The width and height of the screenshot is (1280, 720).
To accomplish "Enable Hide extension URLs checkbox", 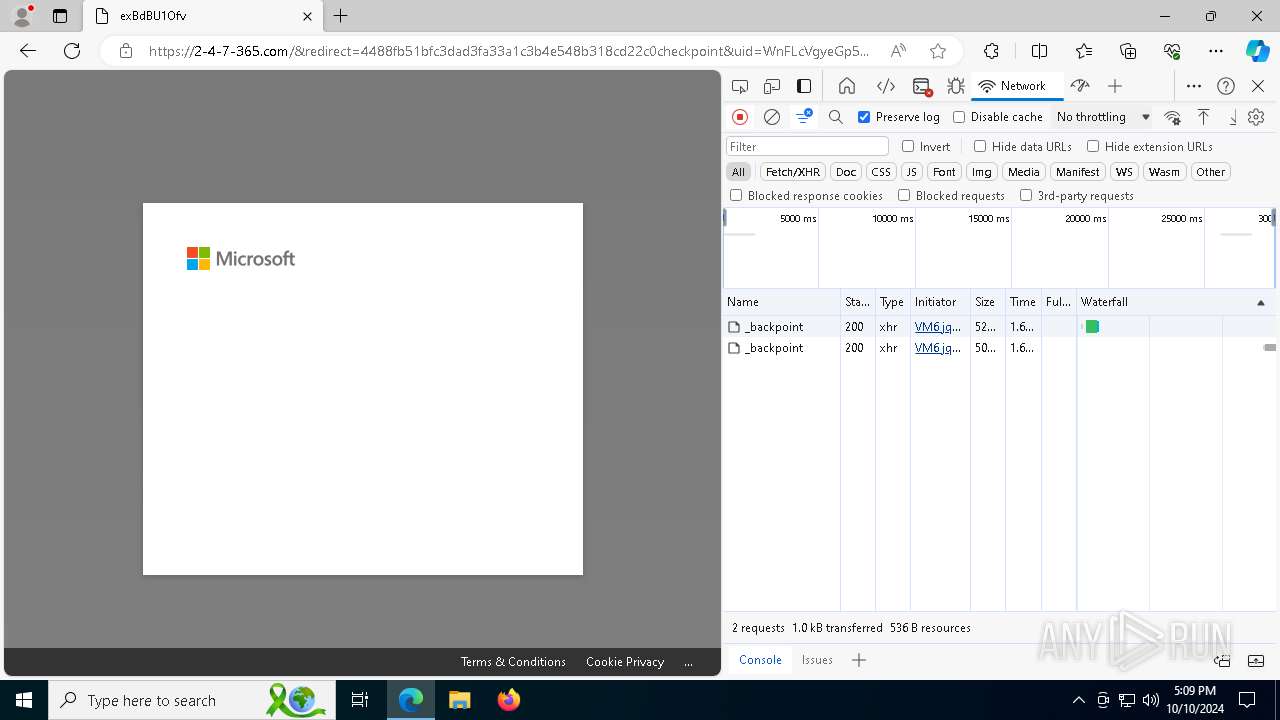I will 1093,146.
